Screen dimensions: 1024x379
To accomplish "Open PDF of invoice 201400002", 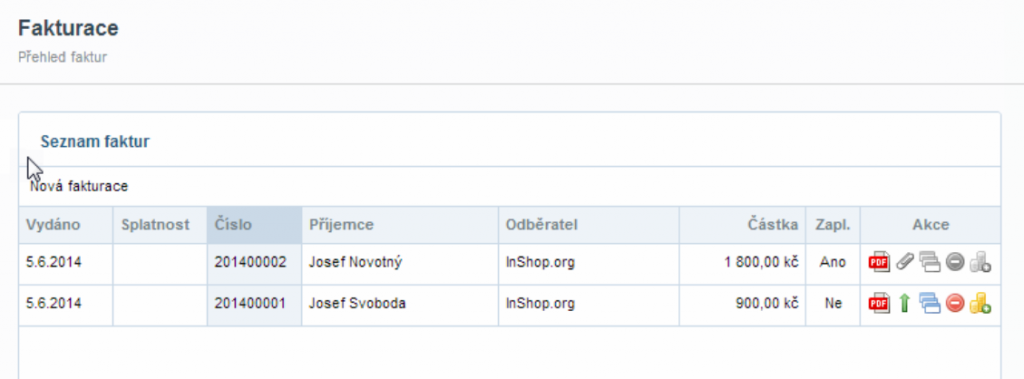I will 878,262.
